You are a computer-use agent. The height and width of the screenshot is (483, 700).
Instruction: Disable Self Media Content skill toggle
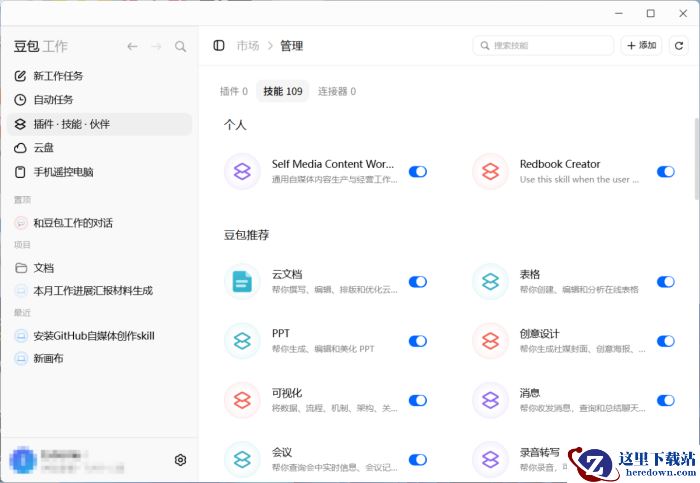click(x=418, y=171)
